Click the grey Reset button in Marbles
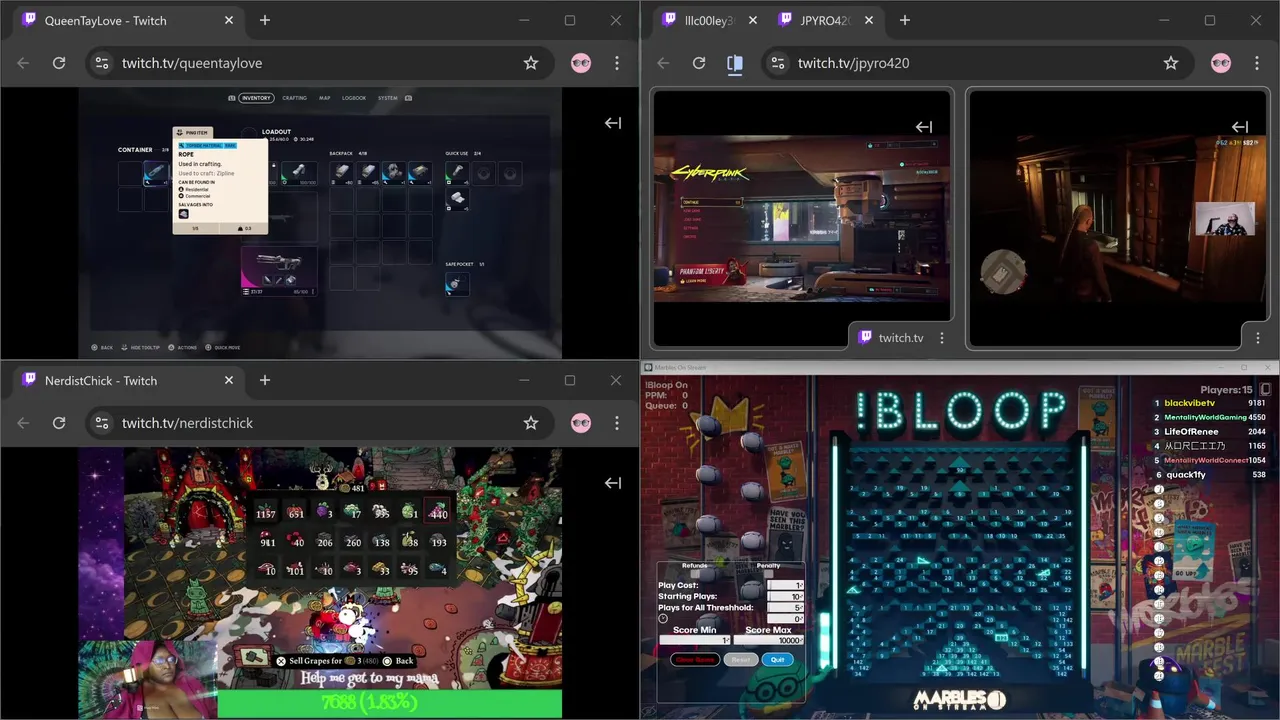 741,659
